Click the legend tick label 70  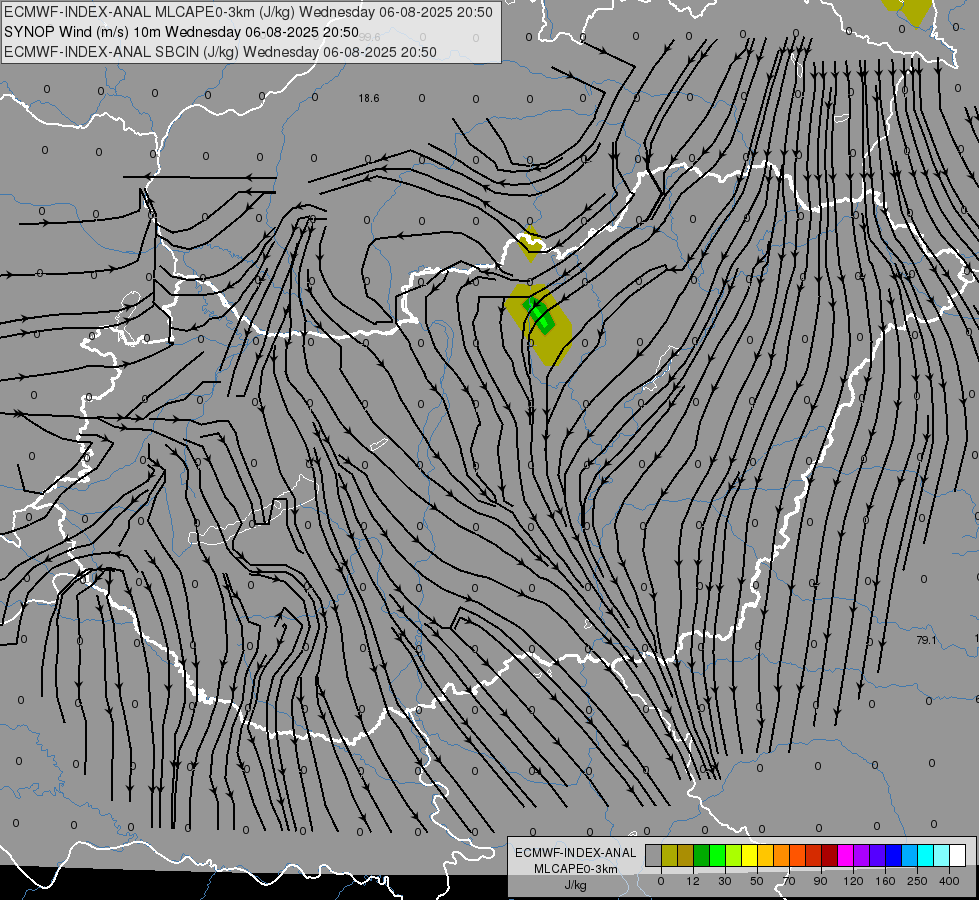pyautogui.click(x=789, y=881)
